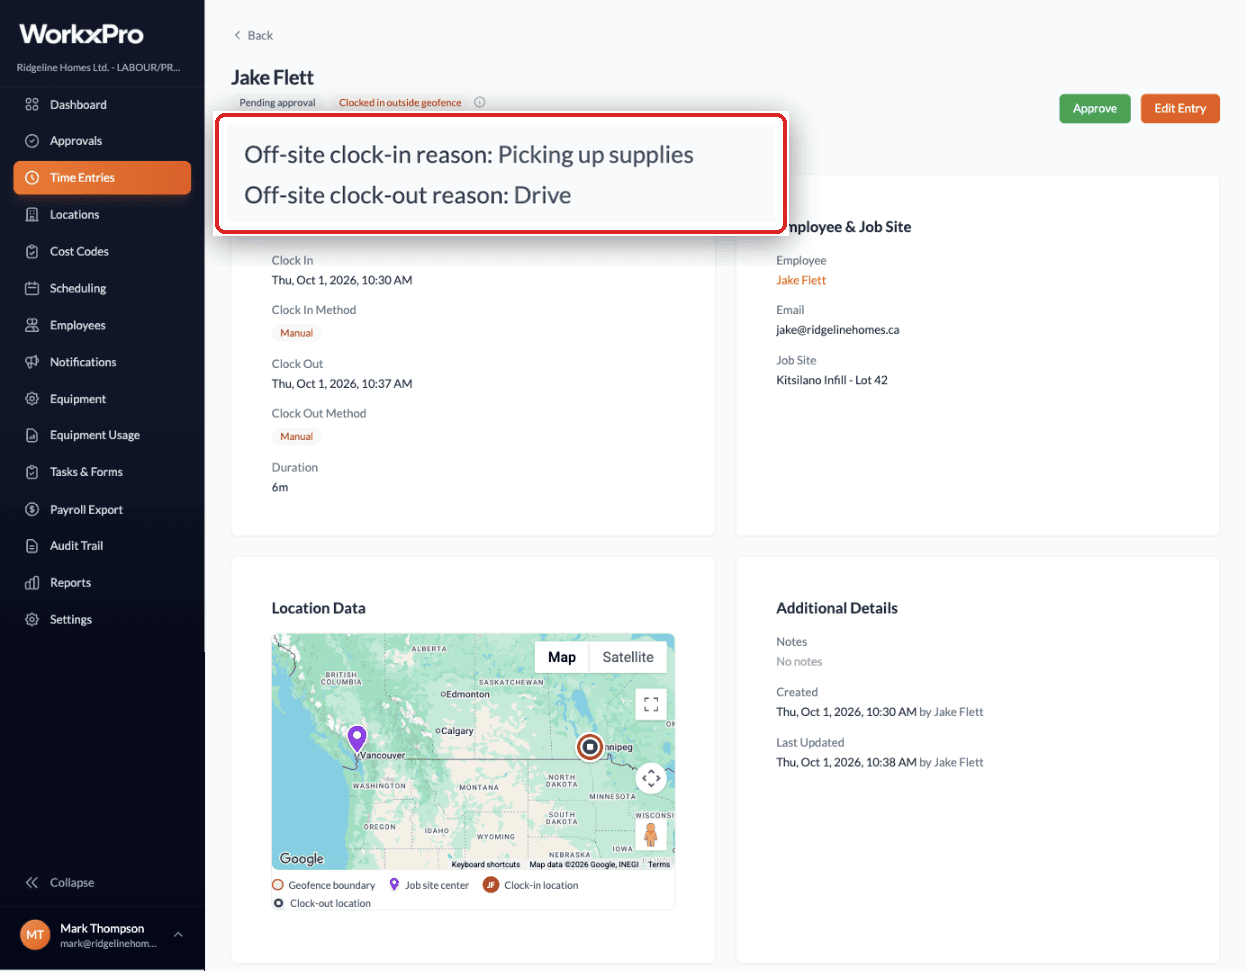Go back using the Back link
The width and height of the screenshot is (1246, 971).
(x=253, y=35)
